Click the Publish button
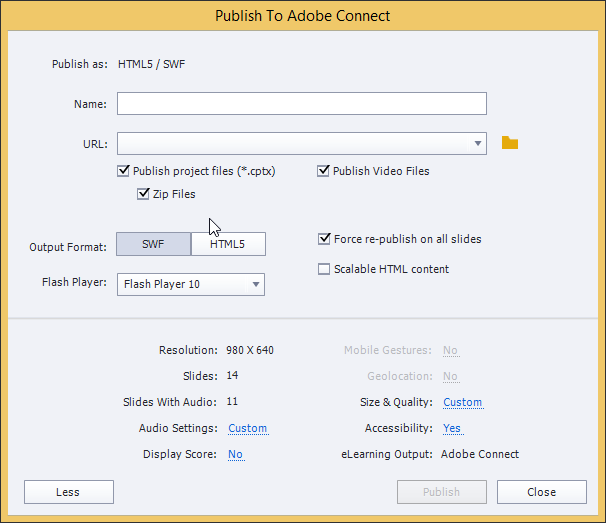 coord(442,492)
